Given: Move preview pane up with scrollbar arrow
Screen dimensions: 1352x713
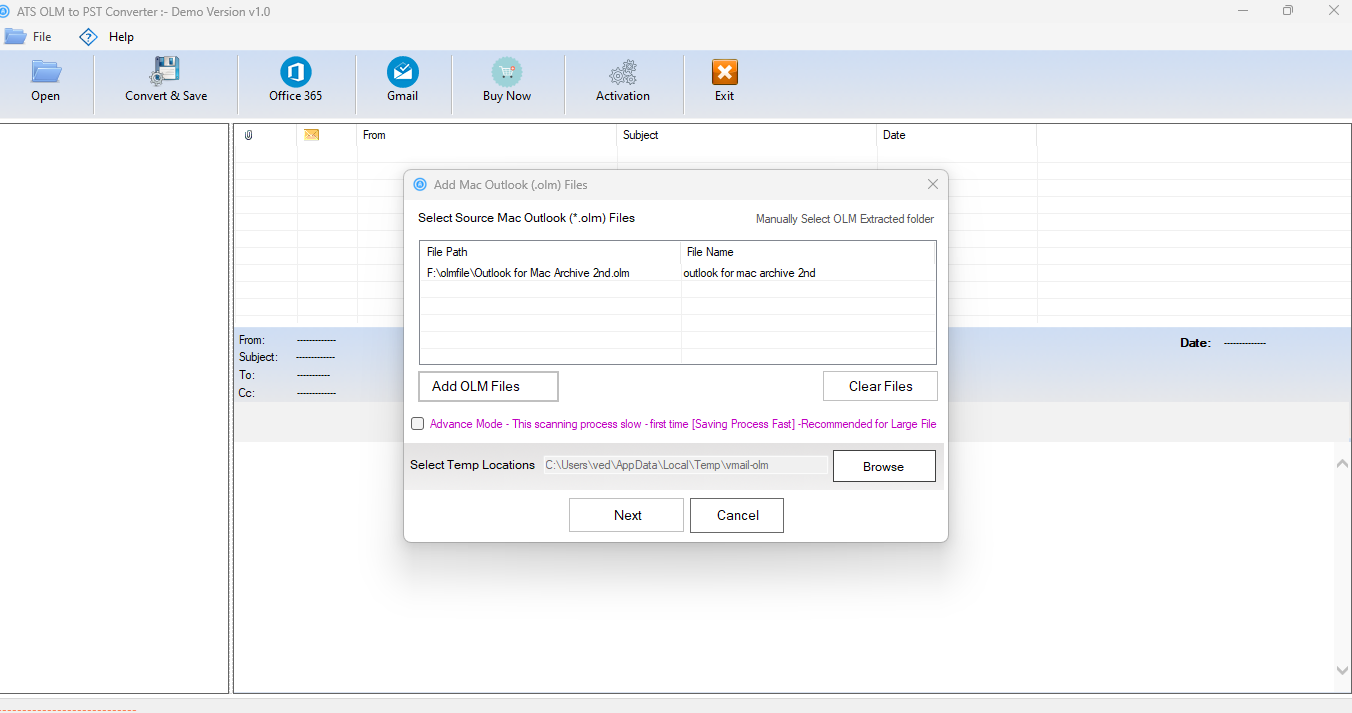Looking at the screenshot, I should (x=1342, y=463).
